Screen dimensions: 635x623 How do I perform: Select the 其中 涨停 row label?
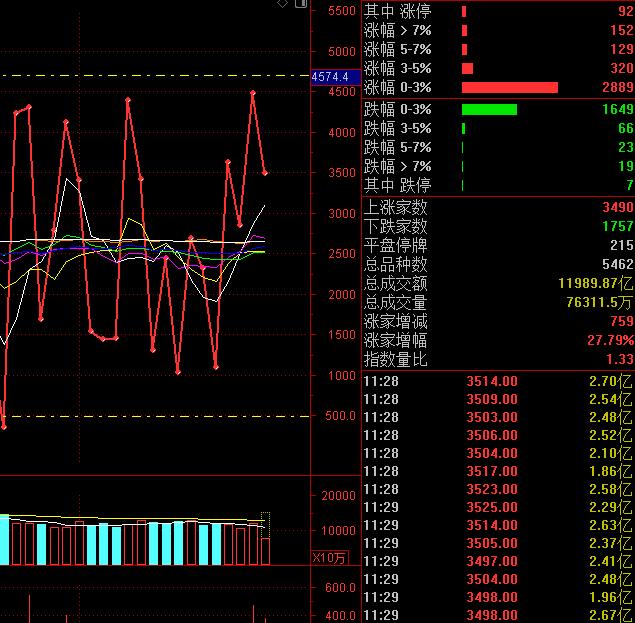click(x=397, y=11)
